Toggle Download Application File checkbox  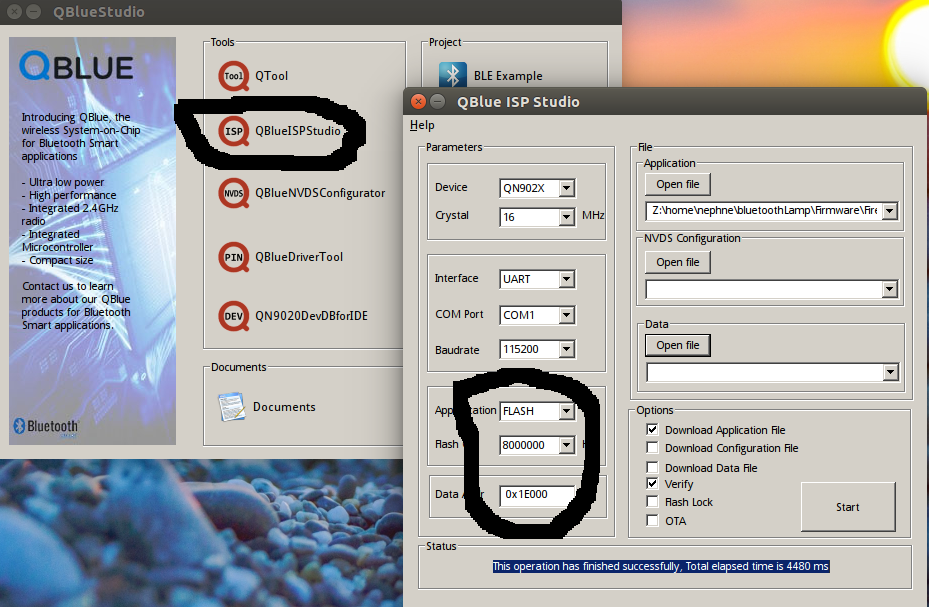tap(652, 429)
